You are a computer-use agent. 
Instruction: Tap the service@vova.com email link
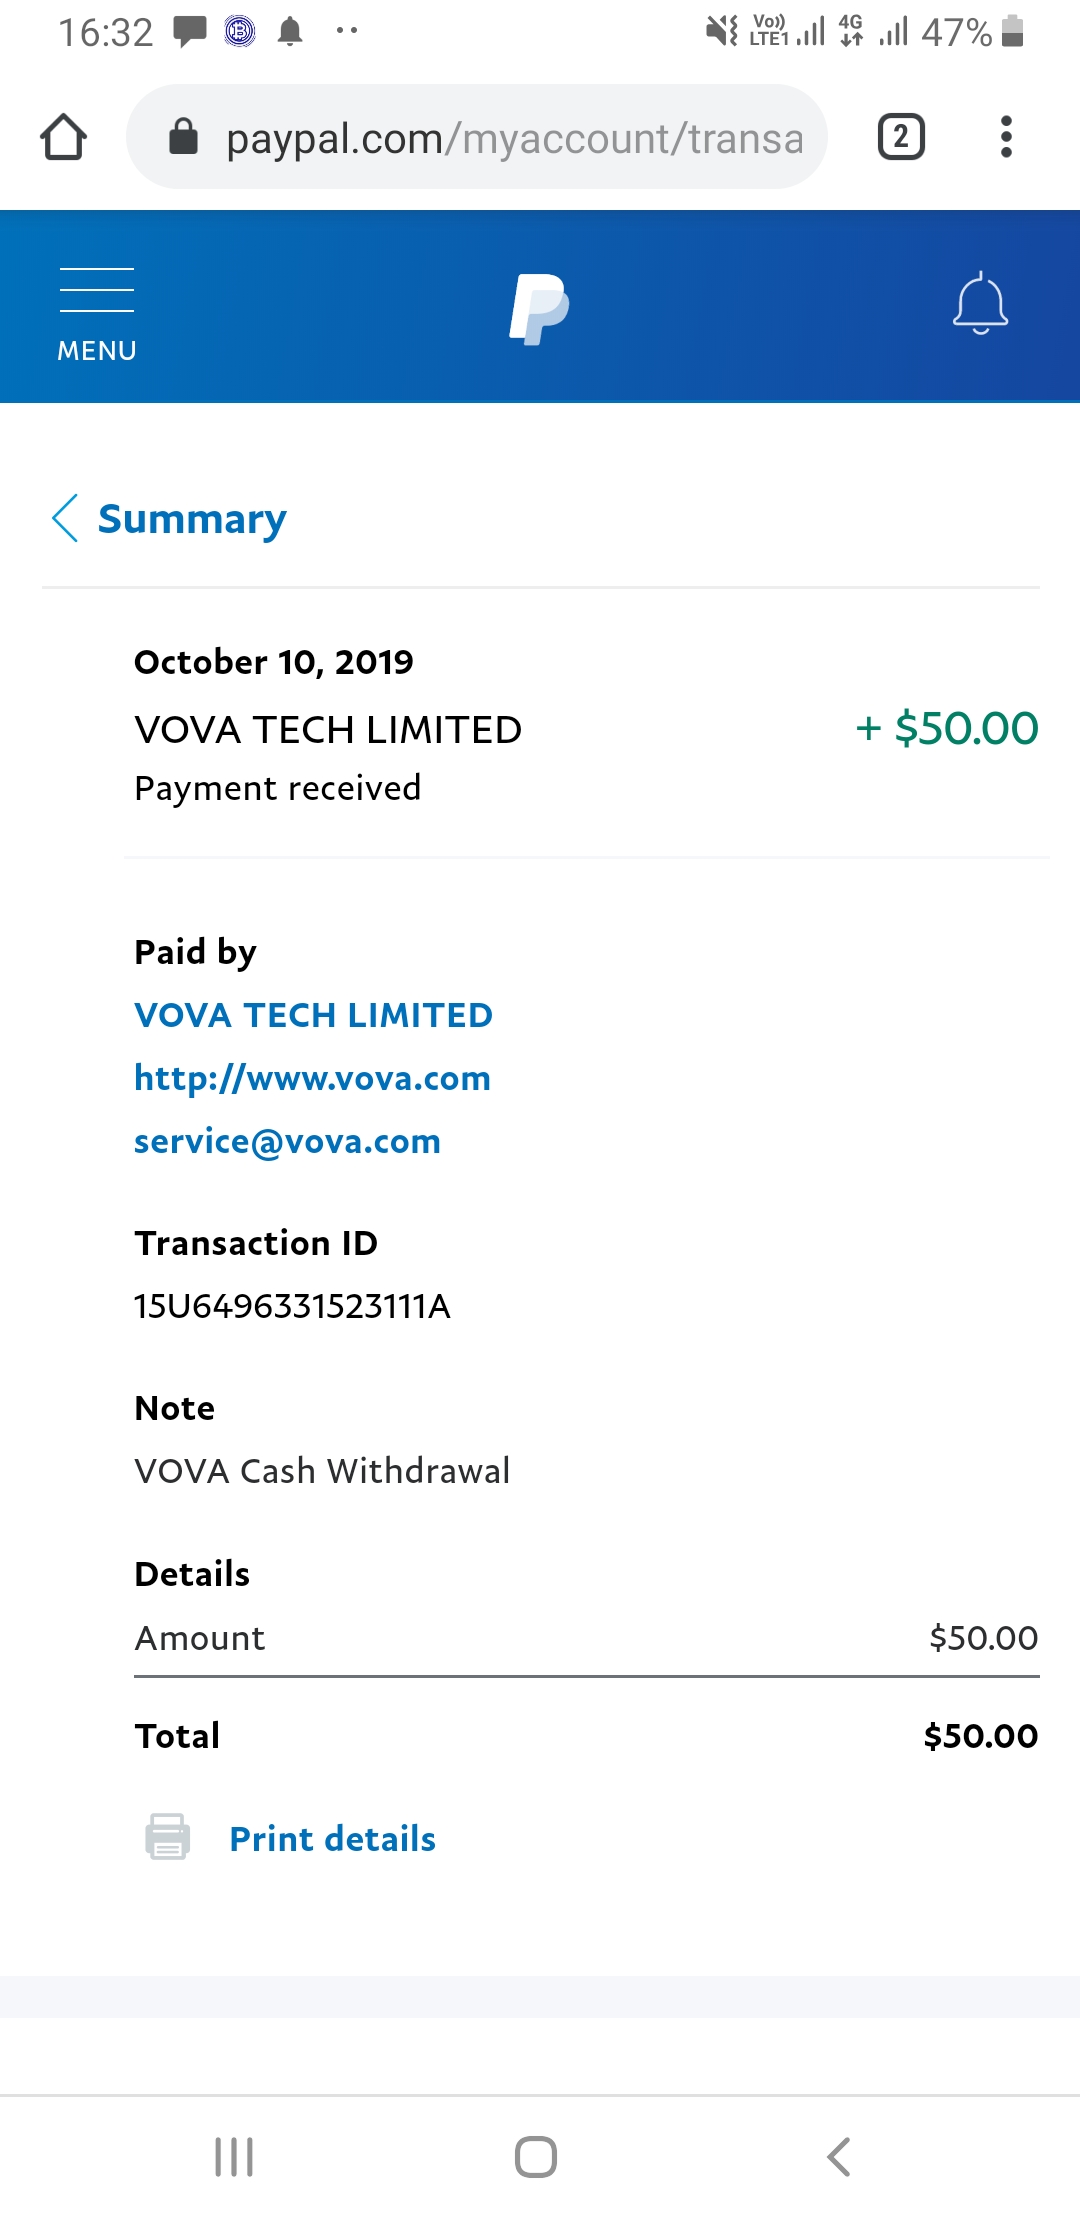pyautogui.click(x=287, y=1141)
